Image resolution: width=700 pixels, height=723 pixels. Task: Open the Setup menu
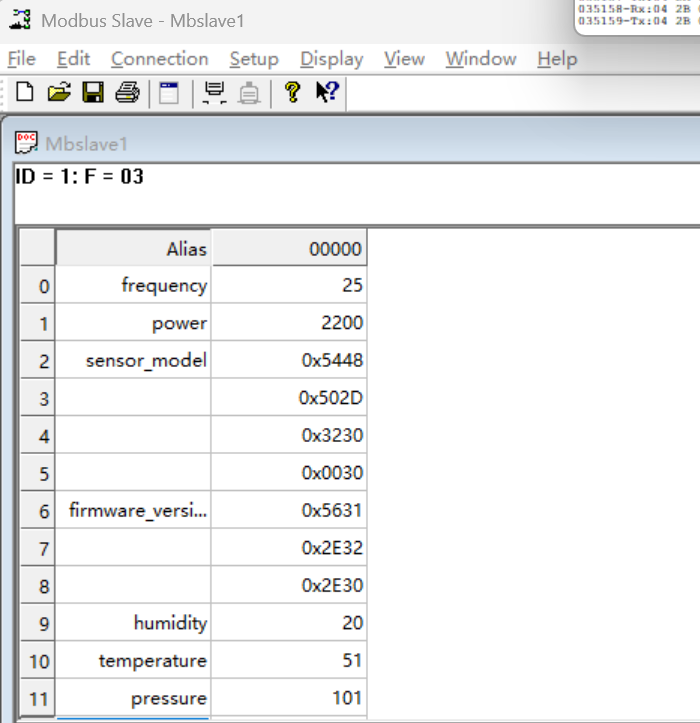(x=253, y=59)
